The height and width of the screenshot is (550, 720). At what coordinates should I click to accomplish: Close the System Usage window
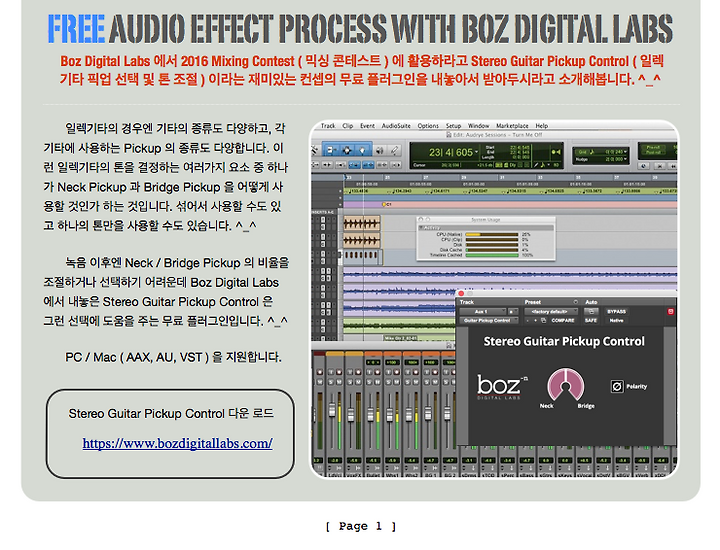click(x=421, y=220)
